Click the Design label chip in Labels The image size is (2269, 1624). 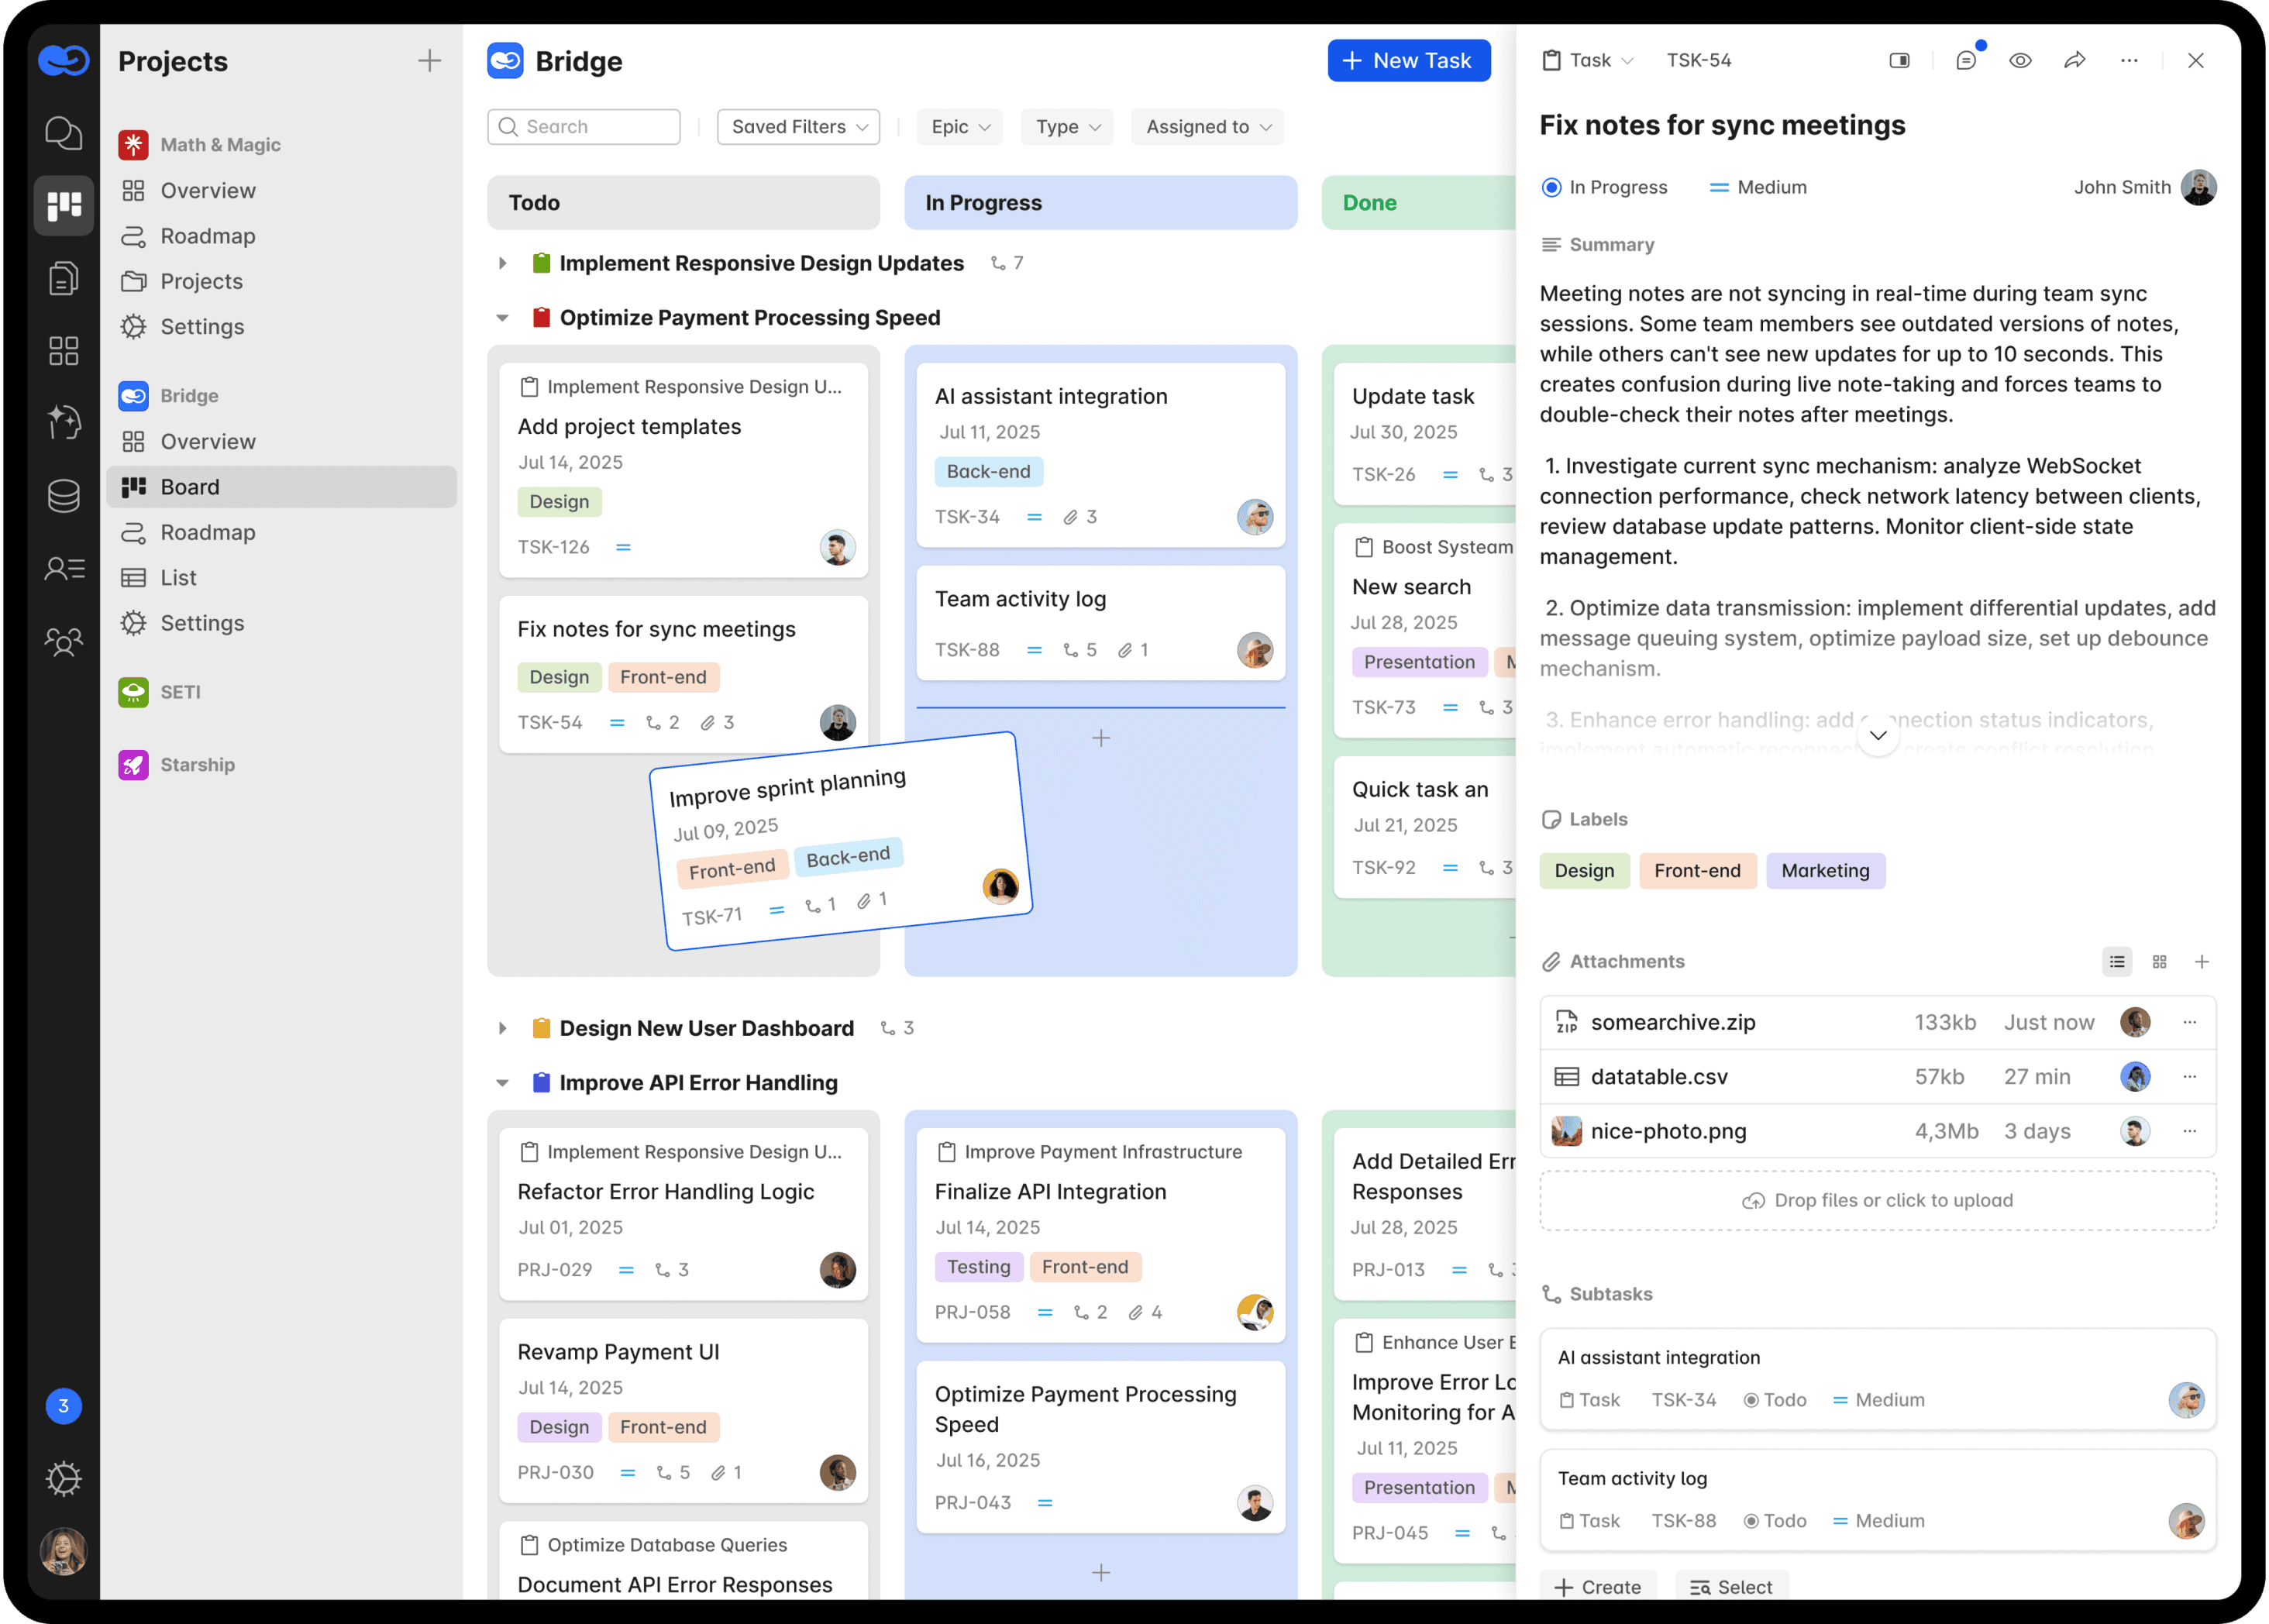coord(1583,870)
